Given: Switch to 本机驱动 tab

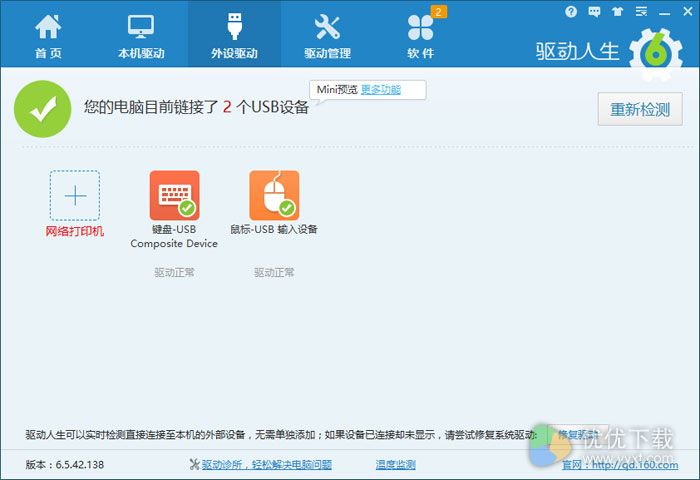Looking at the screenshot, I should 141,37.
